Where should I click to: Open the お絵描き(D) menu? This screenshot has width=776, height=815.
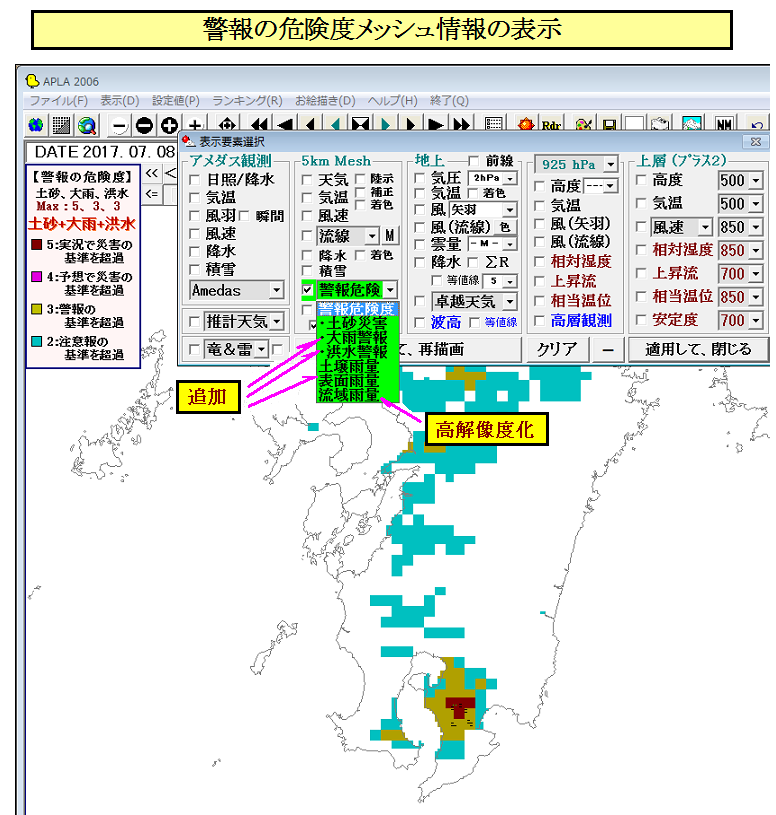click(325, 100)
